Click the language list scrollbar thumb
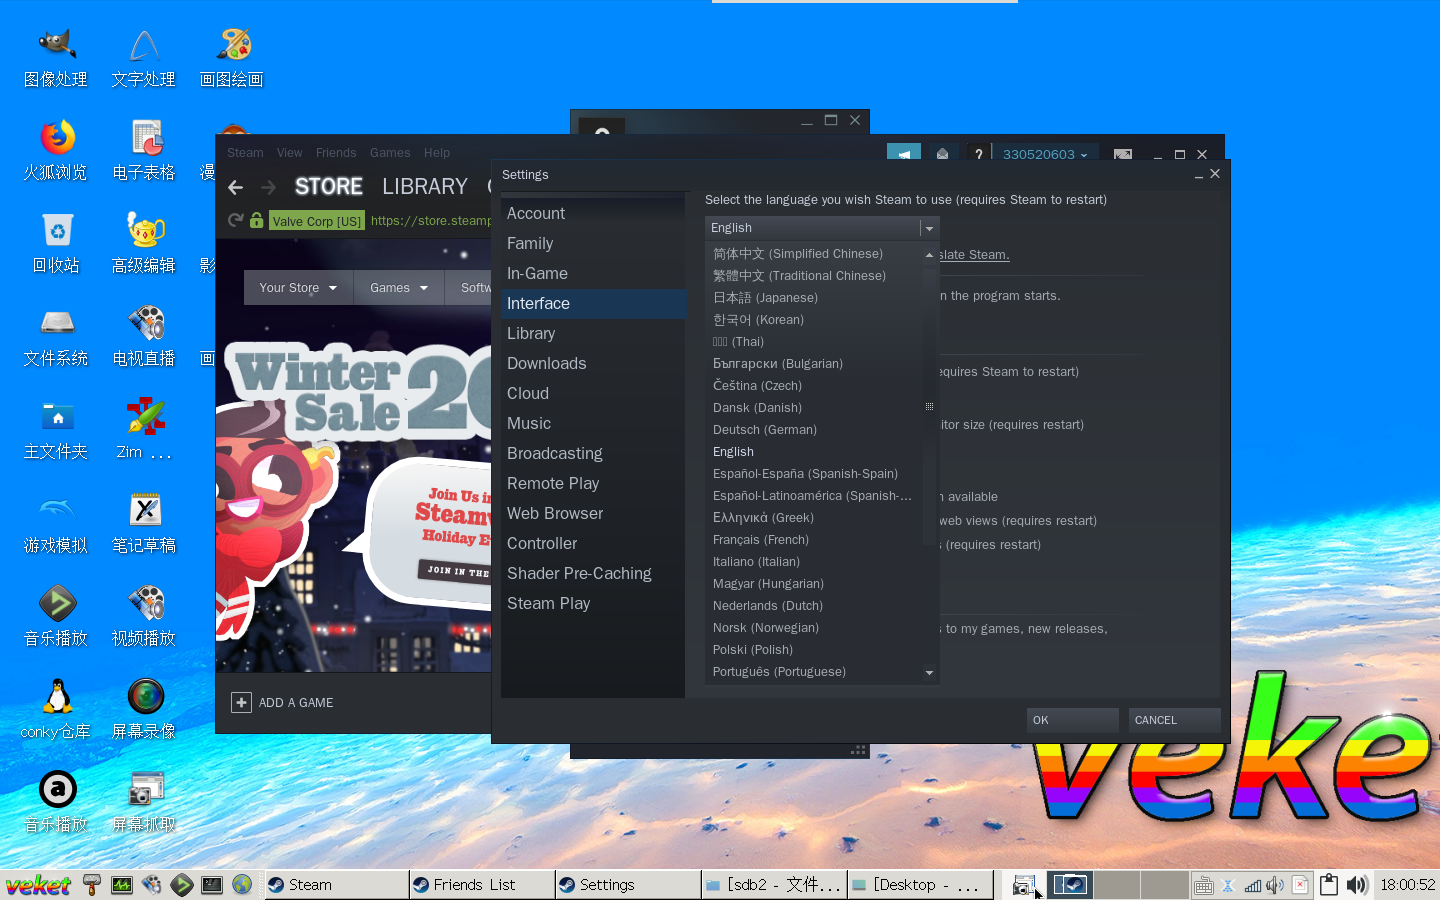The height and width of the screenshot is (900, 1440). (929, 406)
